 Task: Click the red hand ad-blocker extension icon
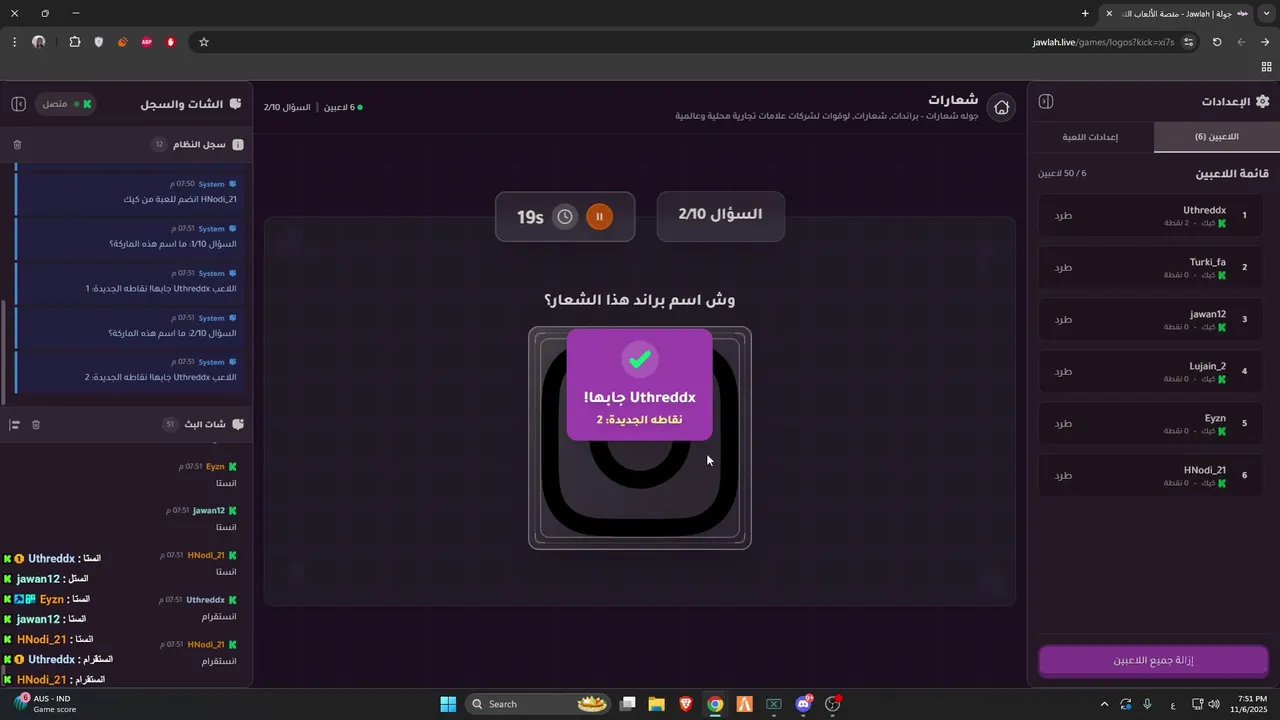tap(171, 42)
